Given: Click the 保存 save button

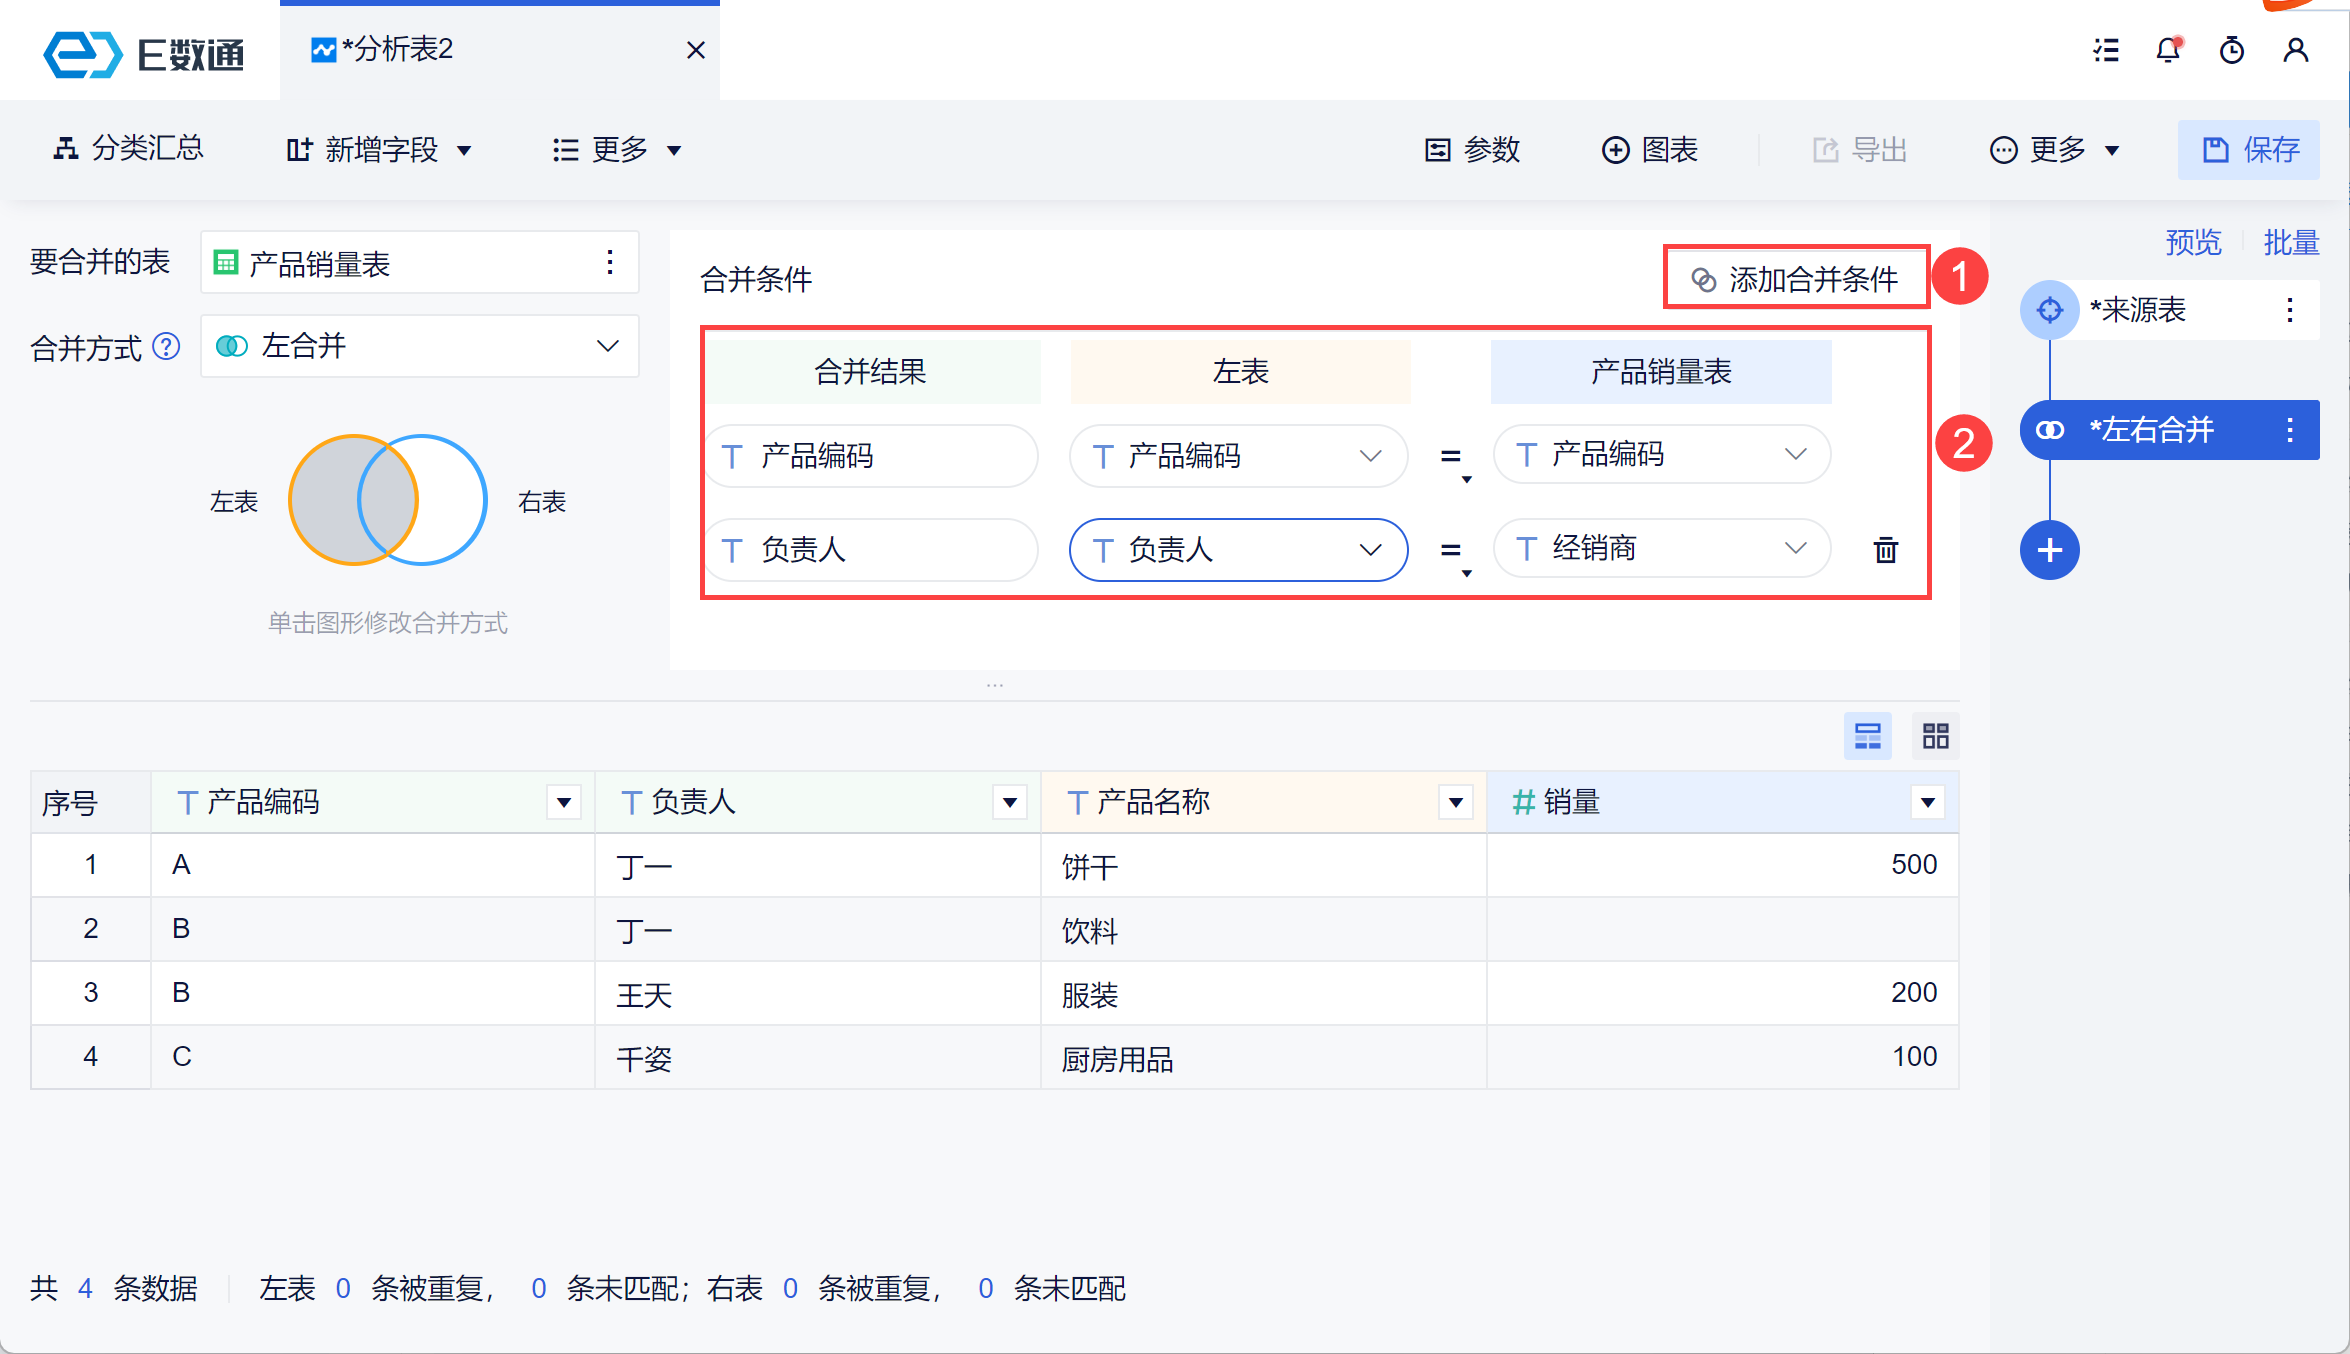Looking at the screenshot, I should point(2248,150).
